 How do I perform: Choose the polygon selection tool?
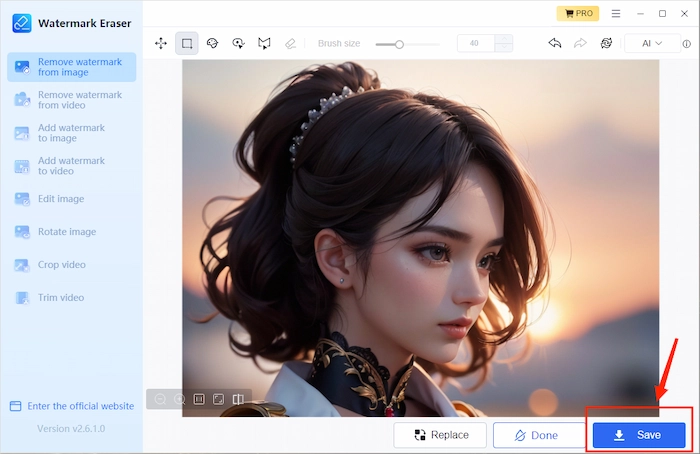(264, 44)
